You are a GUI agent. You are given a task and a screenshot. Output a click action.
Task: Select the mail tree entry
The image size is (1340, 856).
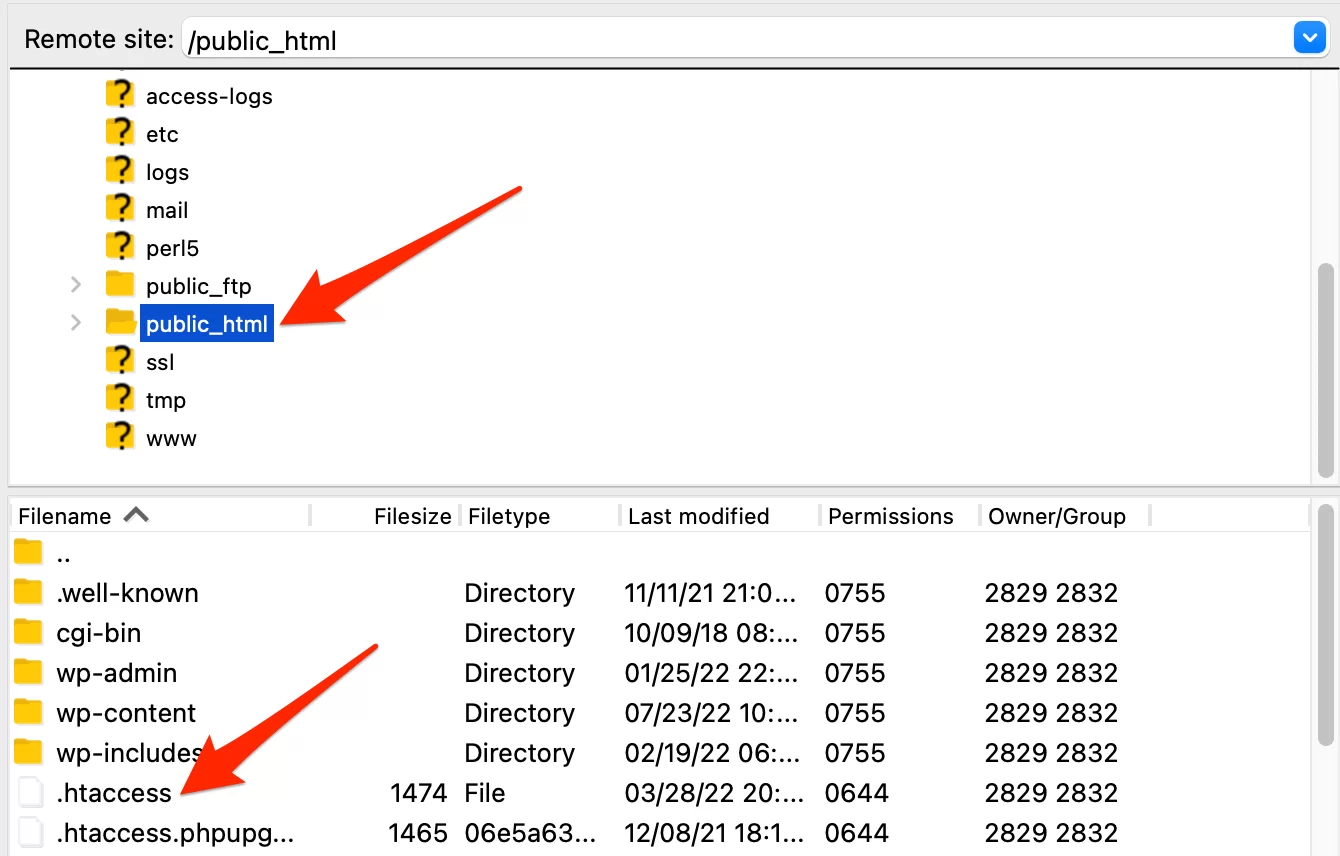pos(167,210)
